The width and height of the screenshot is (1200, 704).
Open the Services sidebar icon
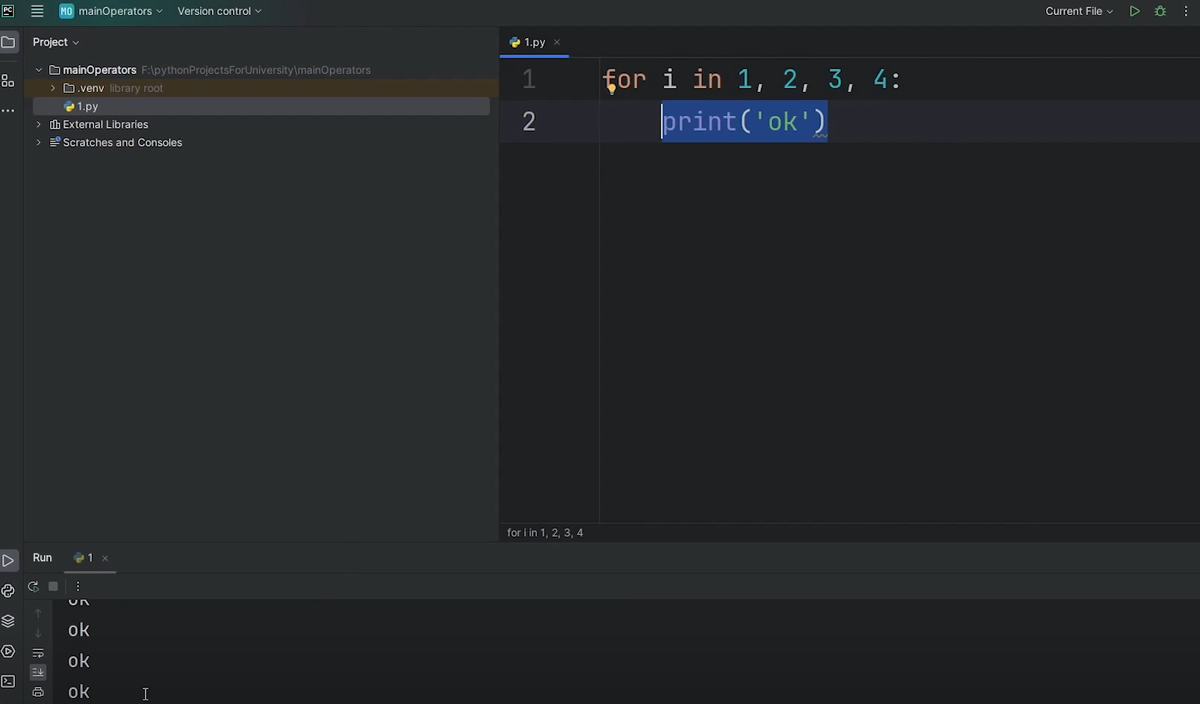click(x=8, y=651)
